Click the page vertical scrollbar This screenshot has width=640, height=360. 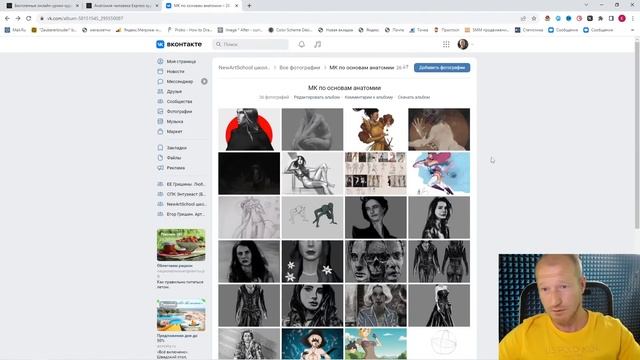pyautogui.click(x=637, y=135)
